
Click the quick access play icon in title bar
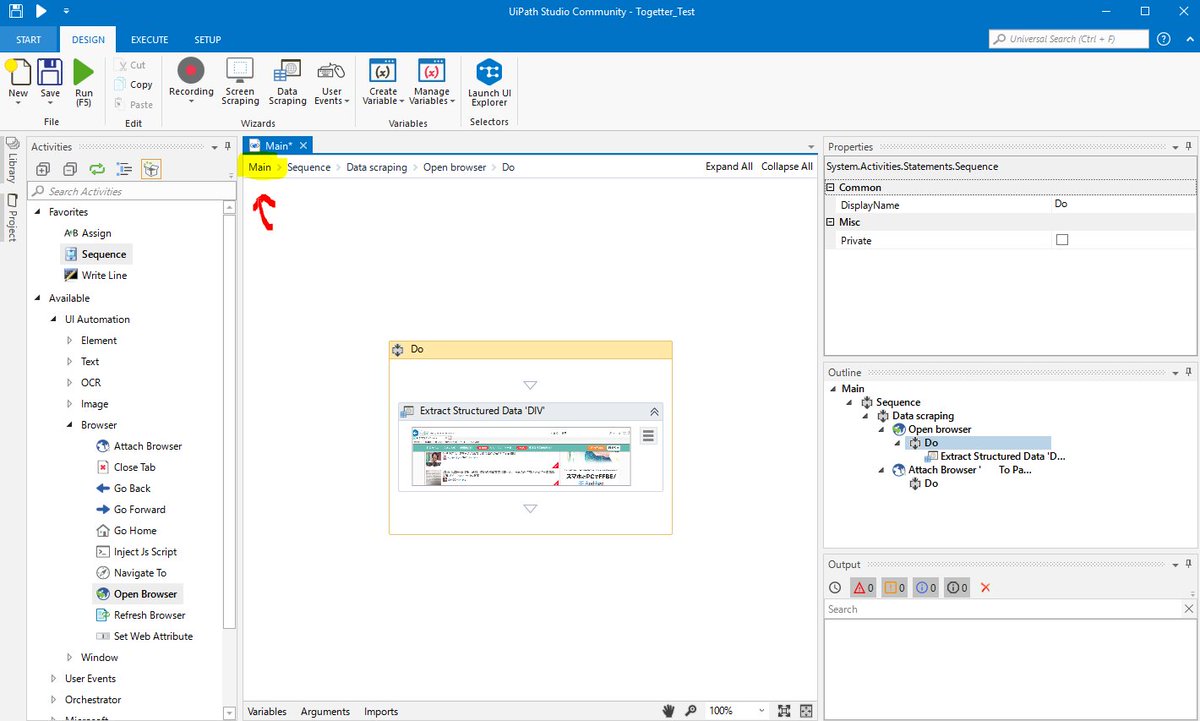[41, 11]
